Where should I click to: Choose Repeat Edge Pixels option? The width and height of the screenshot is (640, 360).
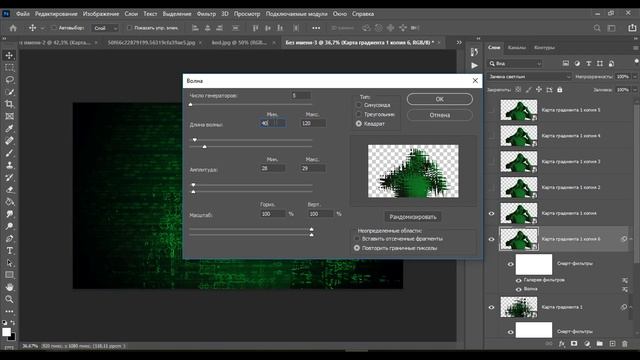(x=357, y=248)
